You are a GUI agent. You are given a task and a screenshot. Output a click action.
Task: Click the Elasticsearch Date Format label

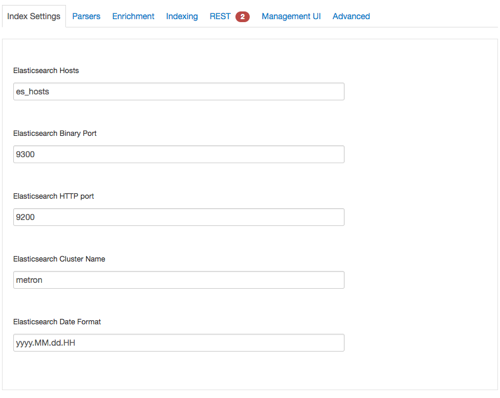point(57,322)
